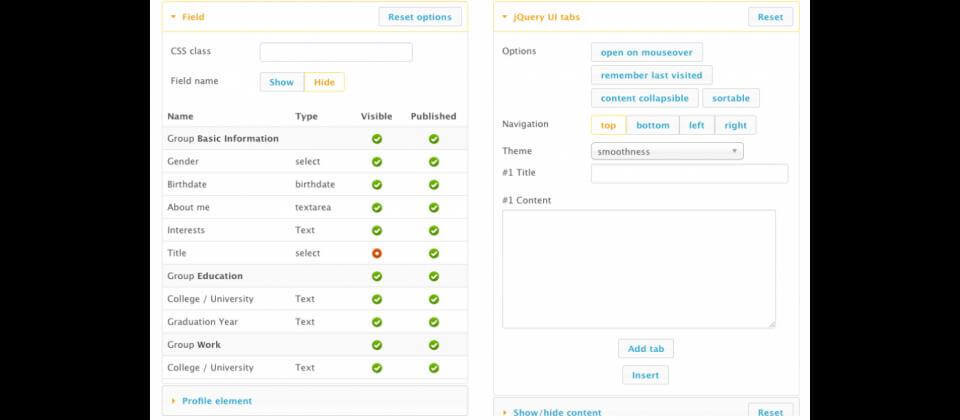Toggle Visible icon for Birthdate field
960x420 pixels.
click(x=377, y=184)
